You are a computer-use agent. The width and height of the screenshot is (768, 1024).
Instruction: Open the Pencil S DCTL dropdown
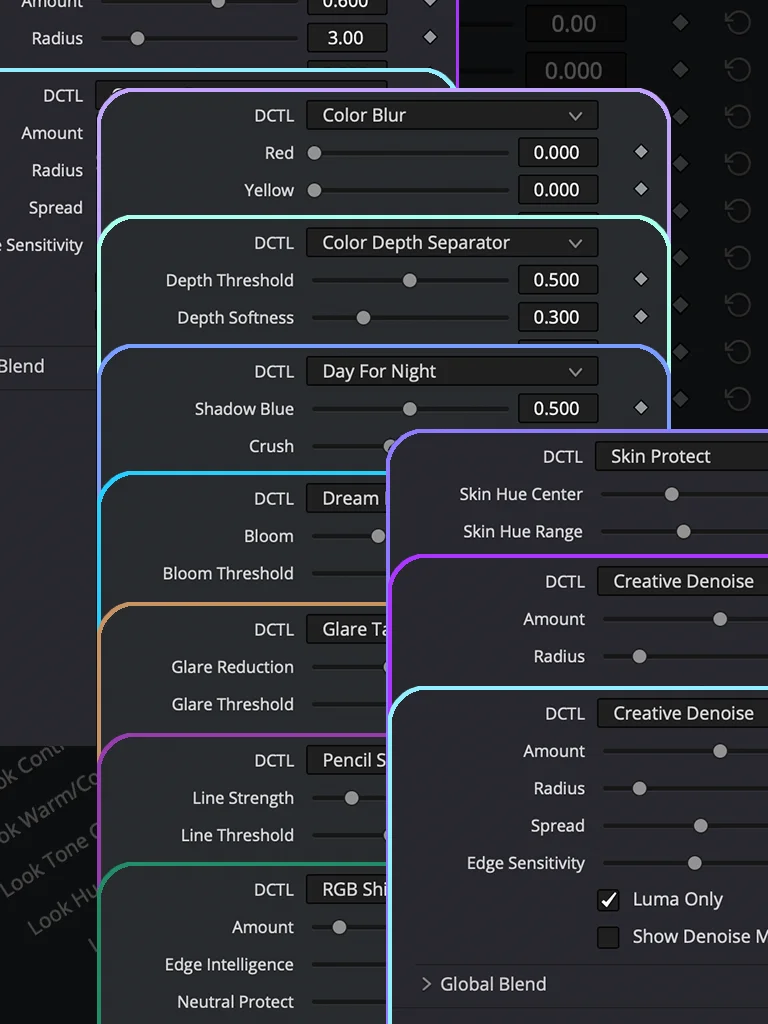point(347,760)
